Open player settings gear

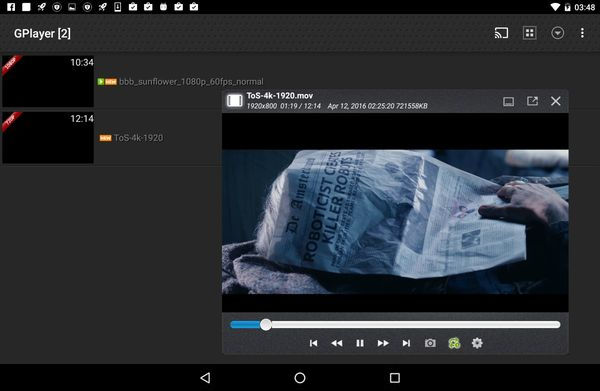[477, 343]
